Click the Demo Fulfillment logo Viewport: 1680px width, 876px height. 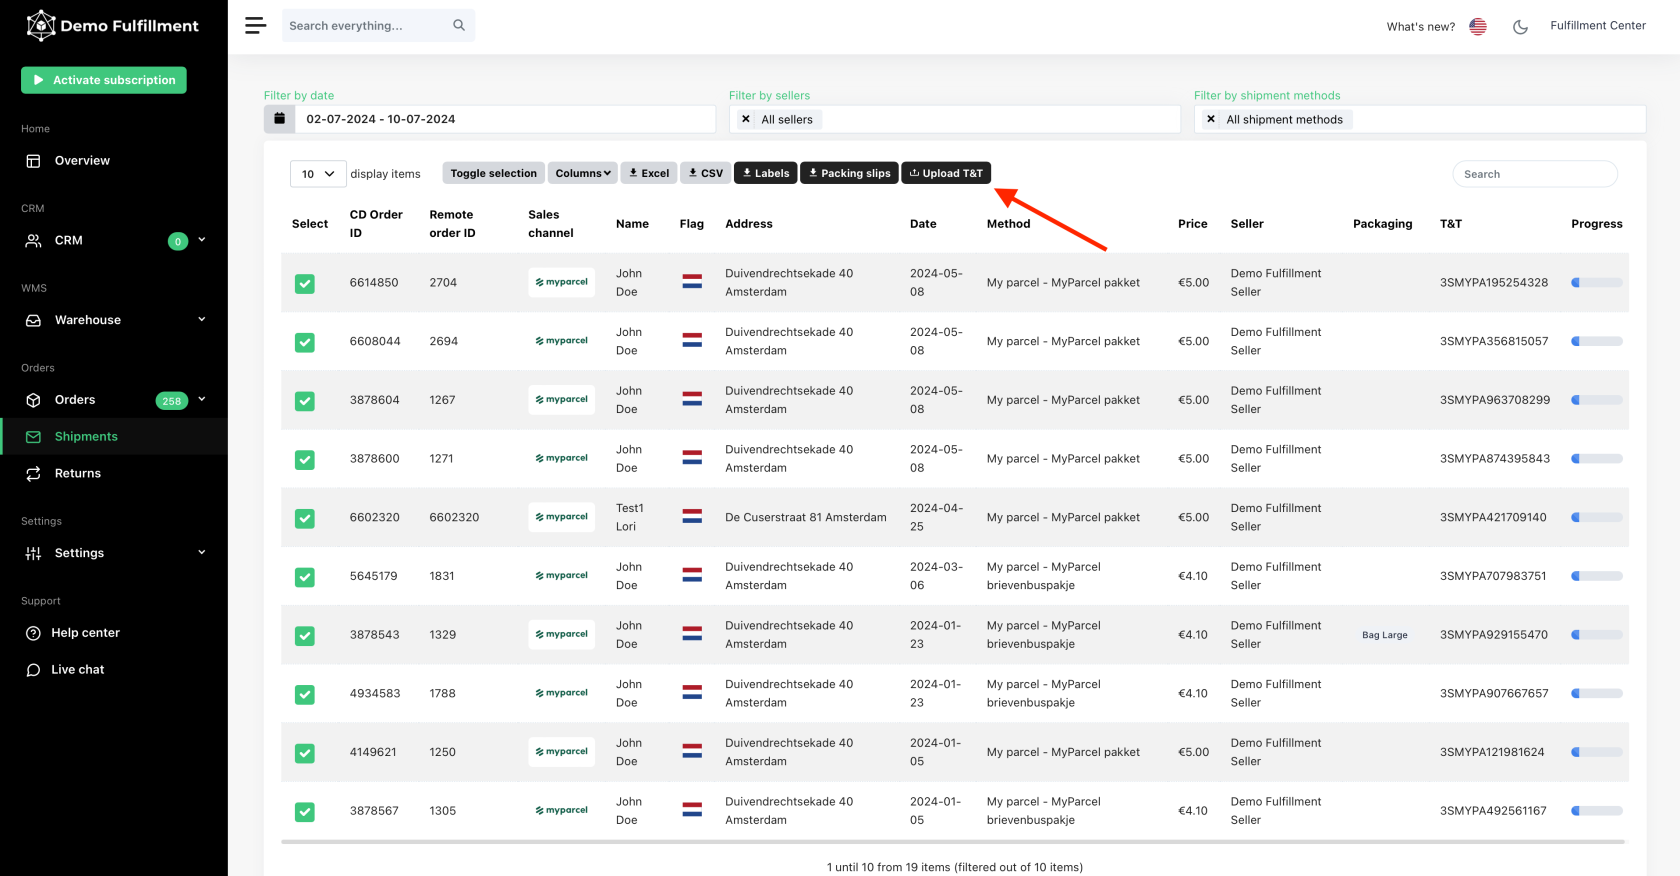pos(112,26)
